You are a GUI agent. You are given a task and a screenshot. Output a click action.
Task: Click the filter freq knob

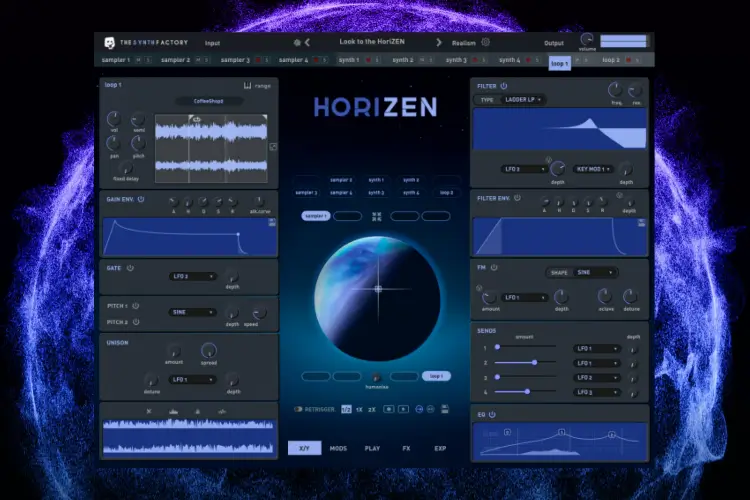pyautogui.click(x=615, y=89)
